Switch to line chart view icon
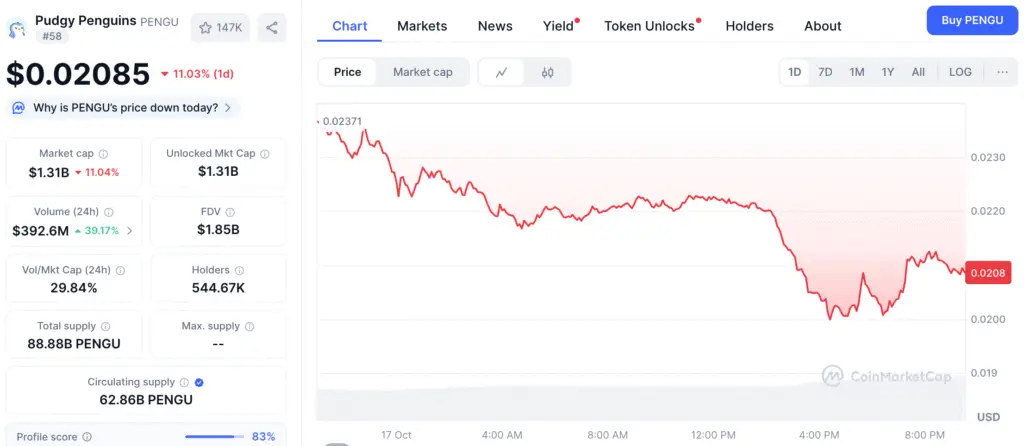1024x446 pixels. (501, 72)
